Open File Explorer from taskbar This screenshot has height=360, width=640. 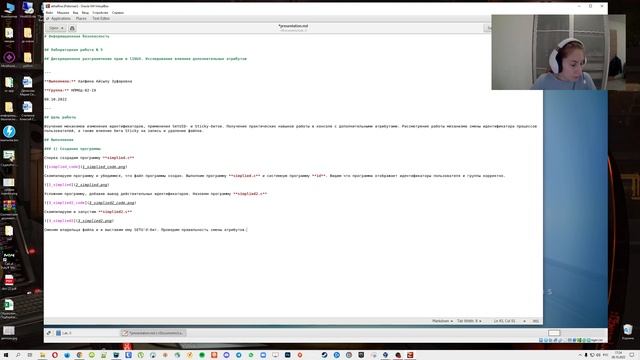click(x=42, y=355)
